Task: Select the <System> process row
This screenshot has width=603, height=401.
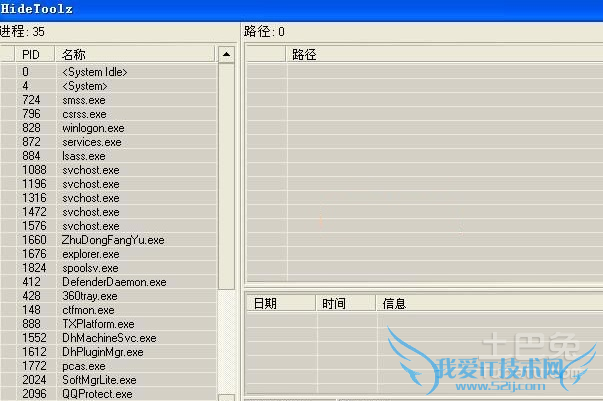Action: click(108, 86)
